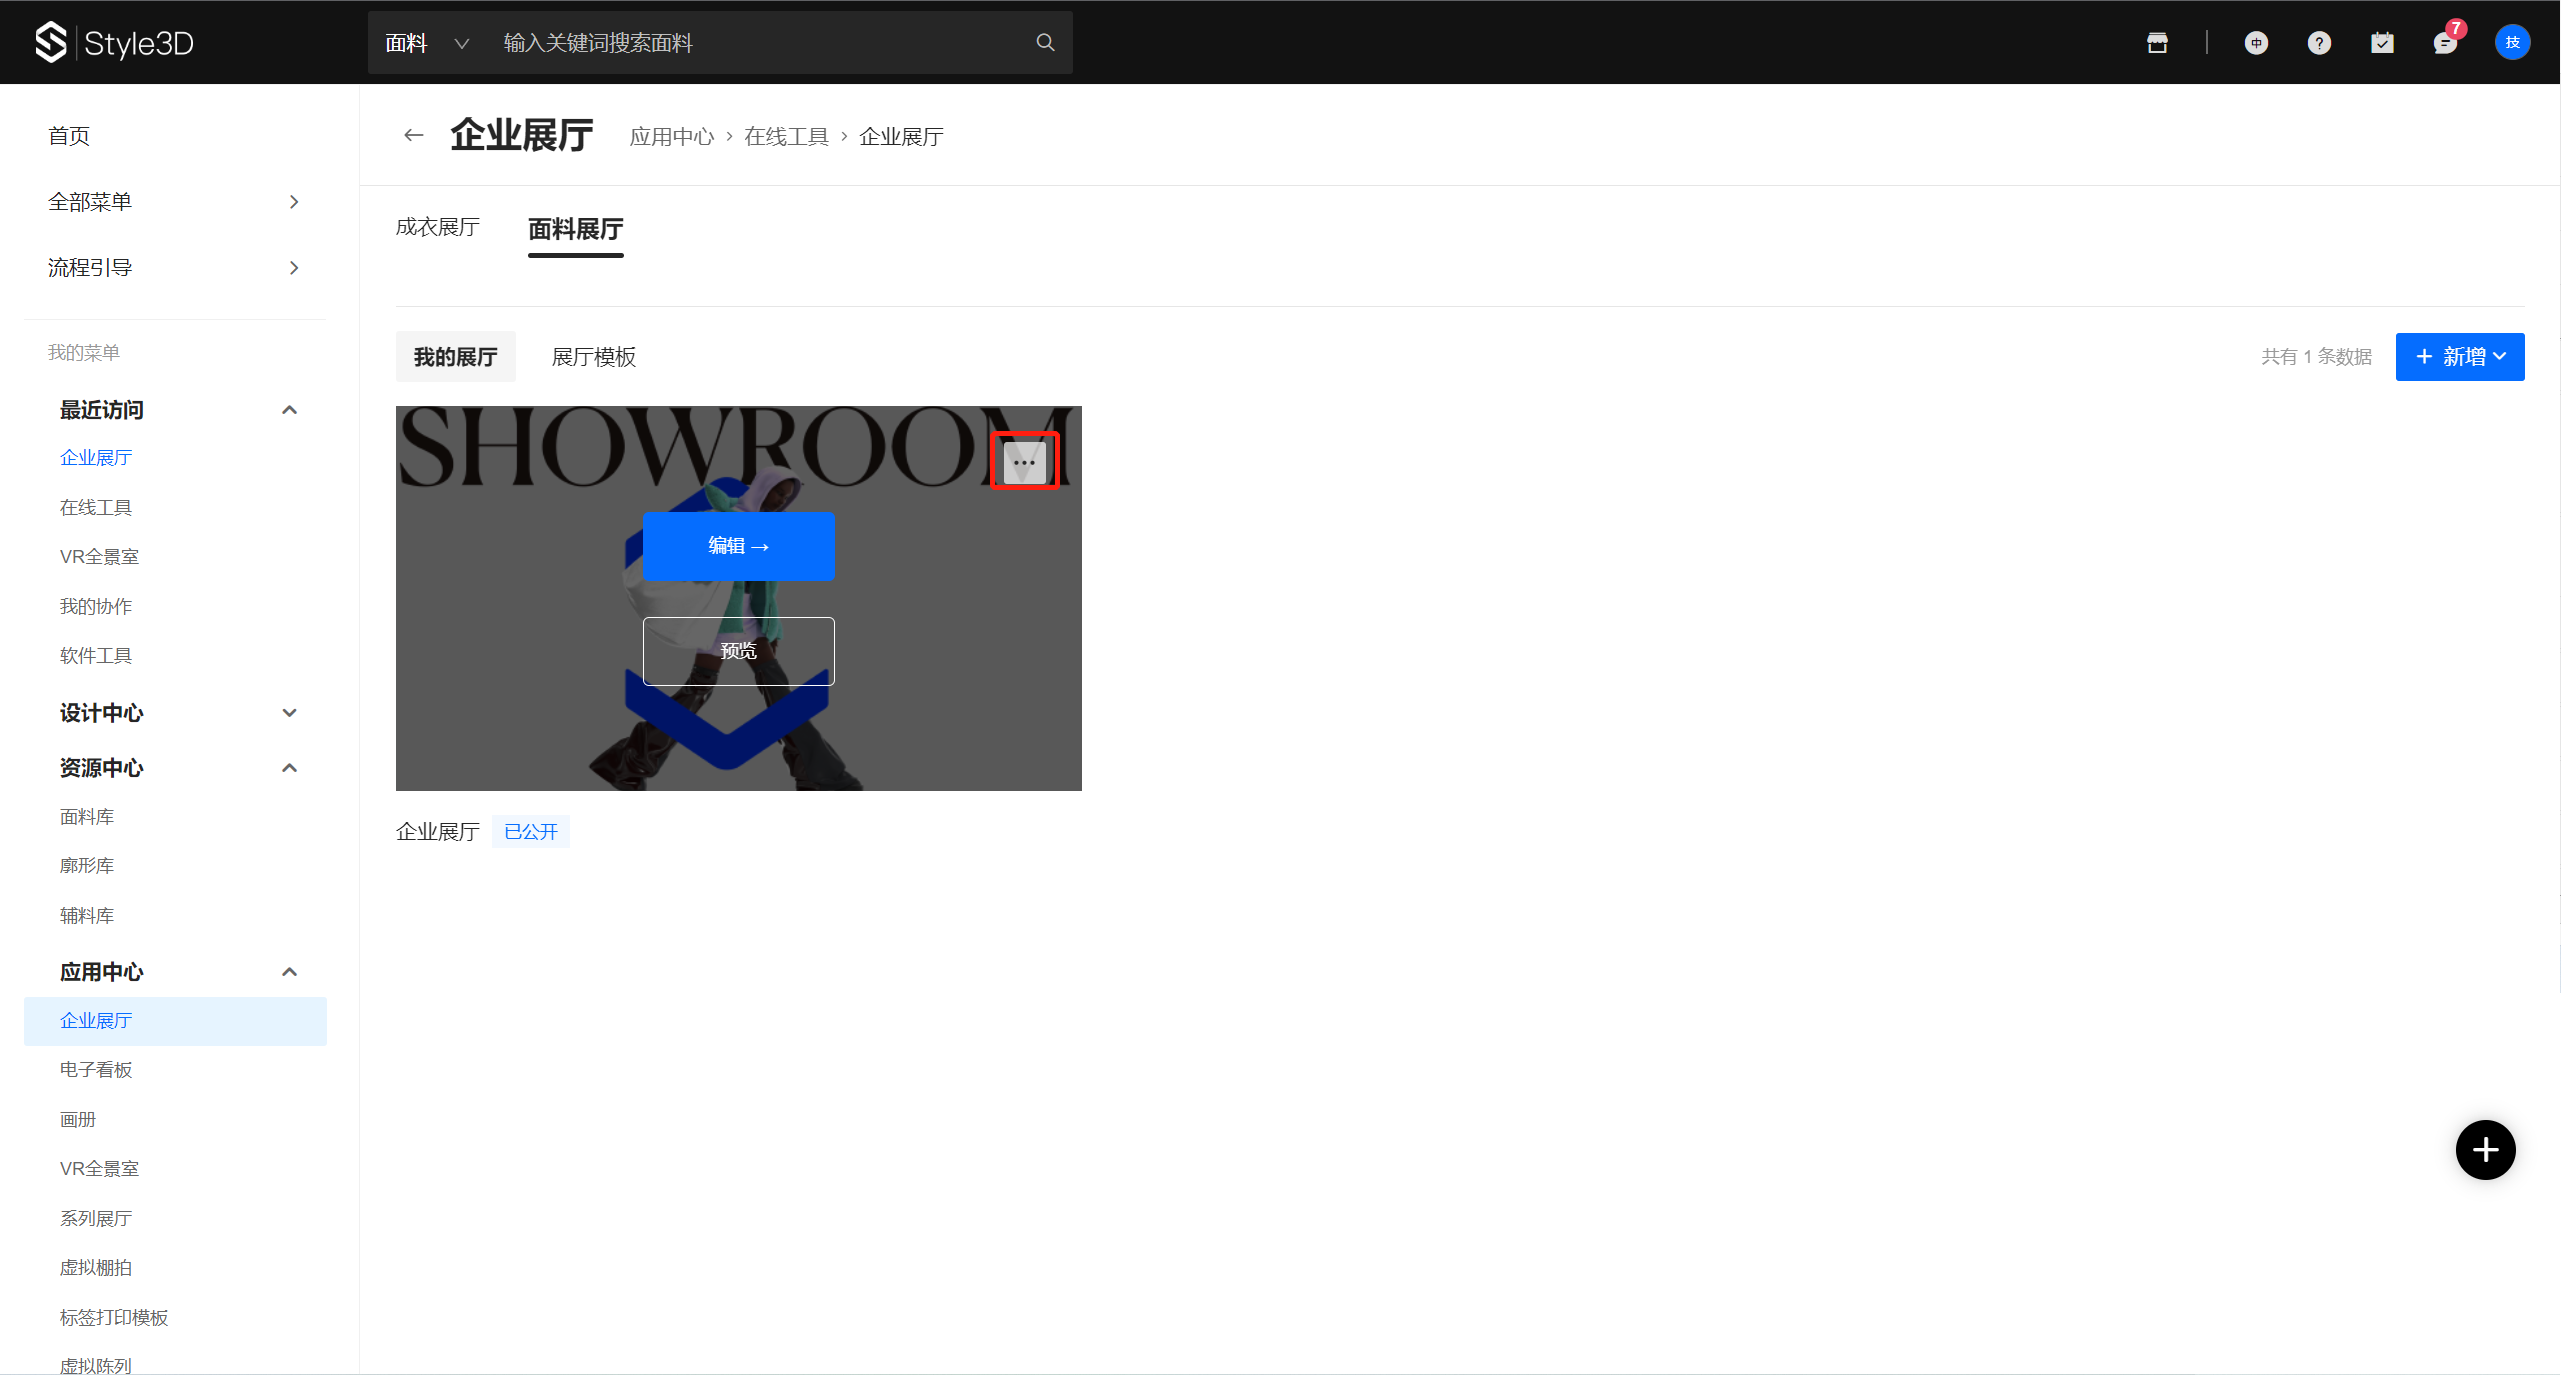Open 虚拟陈列 in the sidebar
Image resolution: width=2561 pixels, height=1375 pixels.
(95, 1365)
